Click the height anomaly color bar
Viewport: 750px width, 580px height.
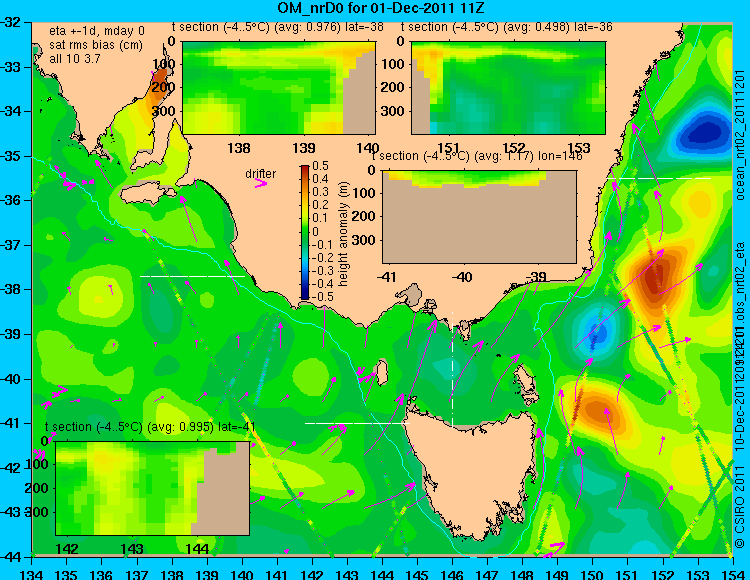pos(305,232)
